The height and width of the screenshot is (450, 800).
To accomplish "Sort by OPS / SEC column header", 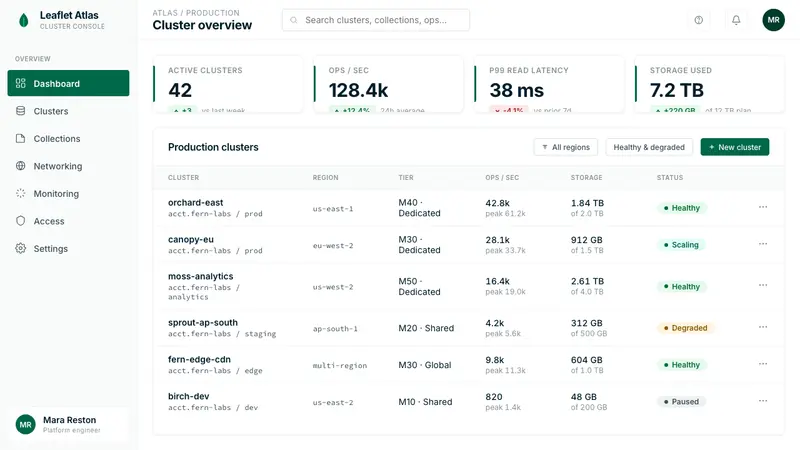I will click(502, 178).
